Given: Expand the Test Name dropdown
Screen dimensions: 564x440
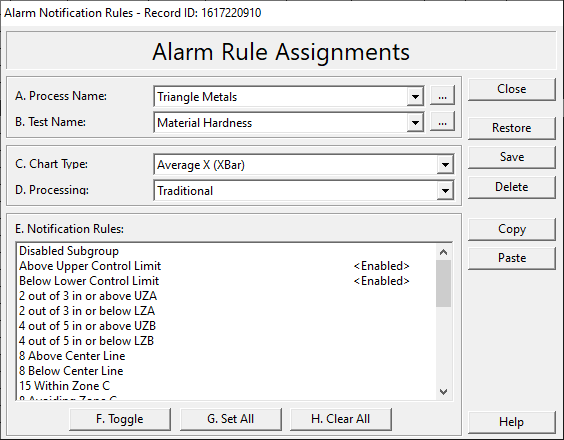Looking at the screenshot, I should coord(415,122).
